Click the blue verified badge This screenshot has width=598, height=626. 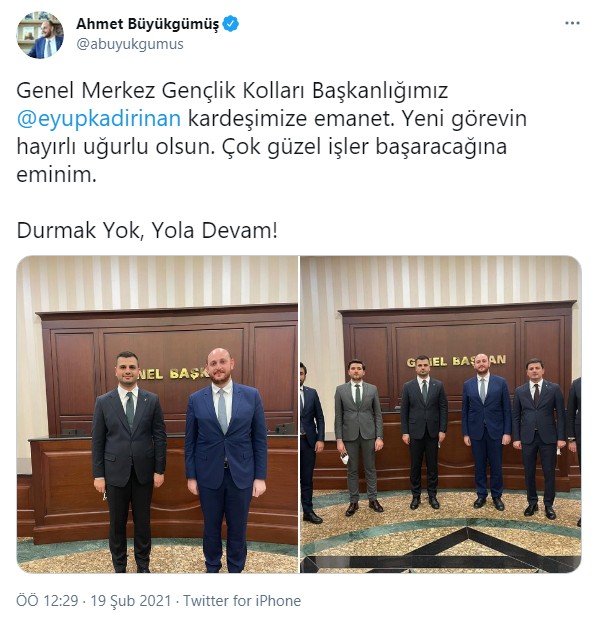click(x=231, y=24)
